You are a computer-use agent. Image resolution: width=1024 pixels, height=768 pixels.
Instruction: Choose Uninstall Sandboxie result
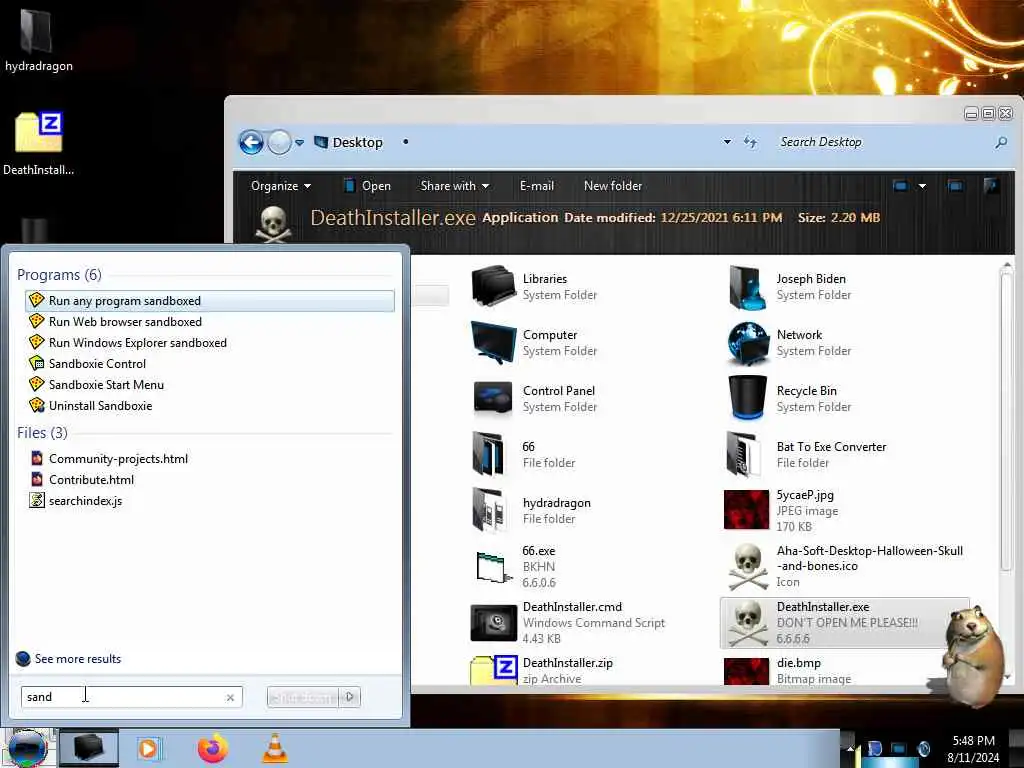[210, 405]
